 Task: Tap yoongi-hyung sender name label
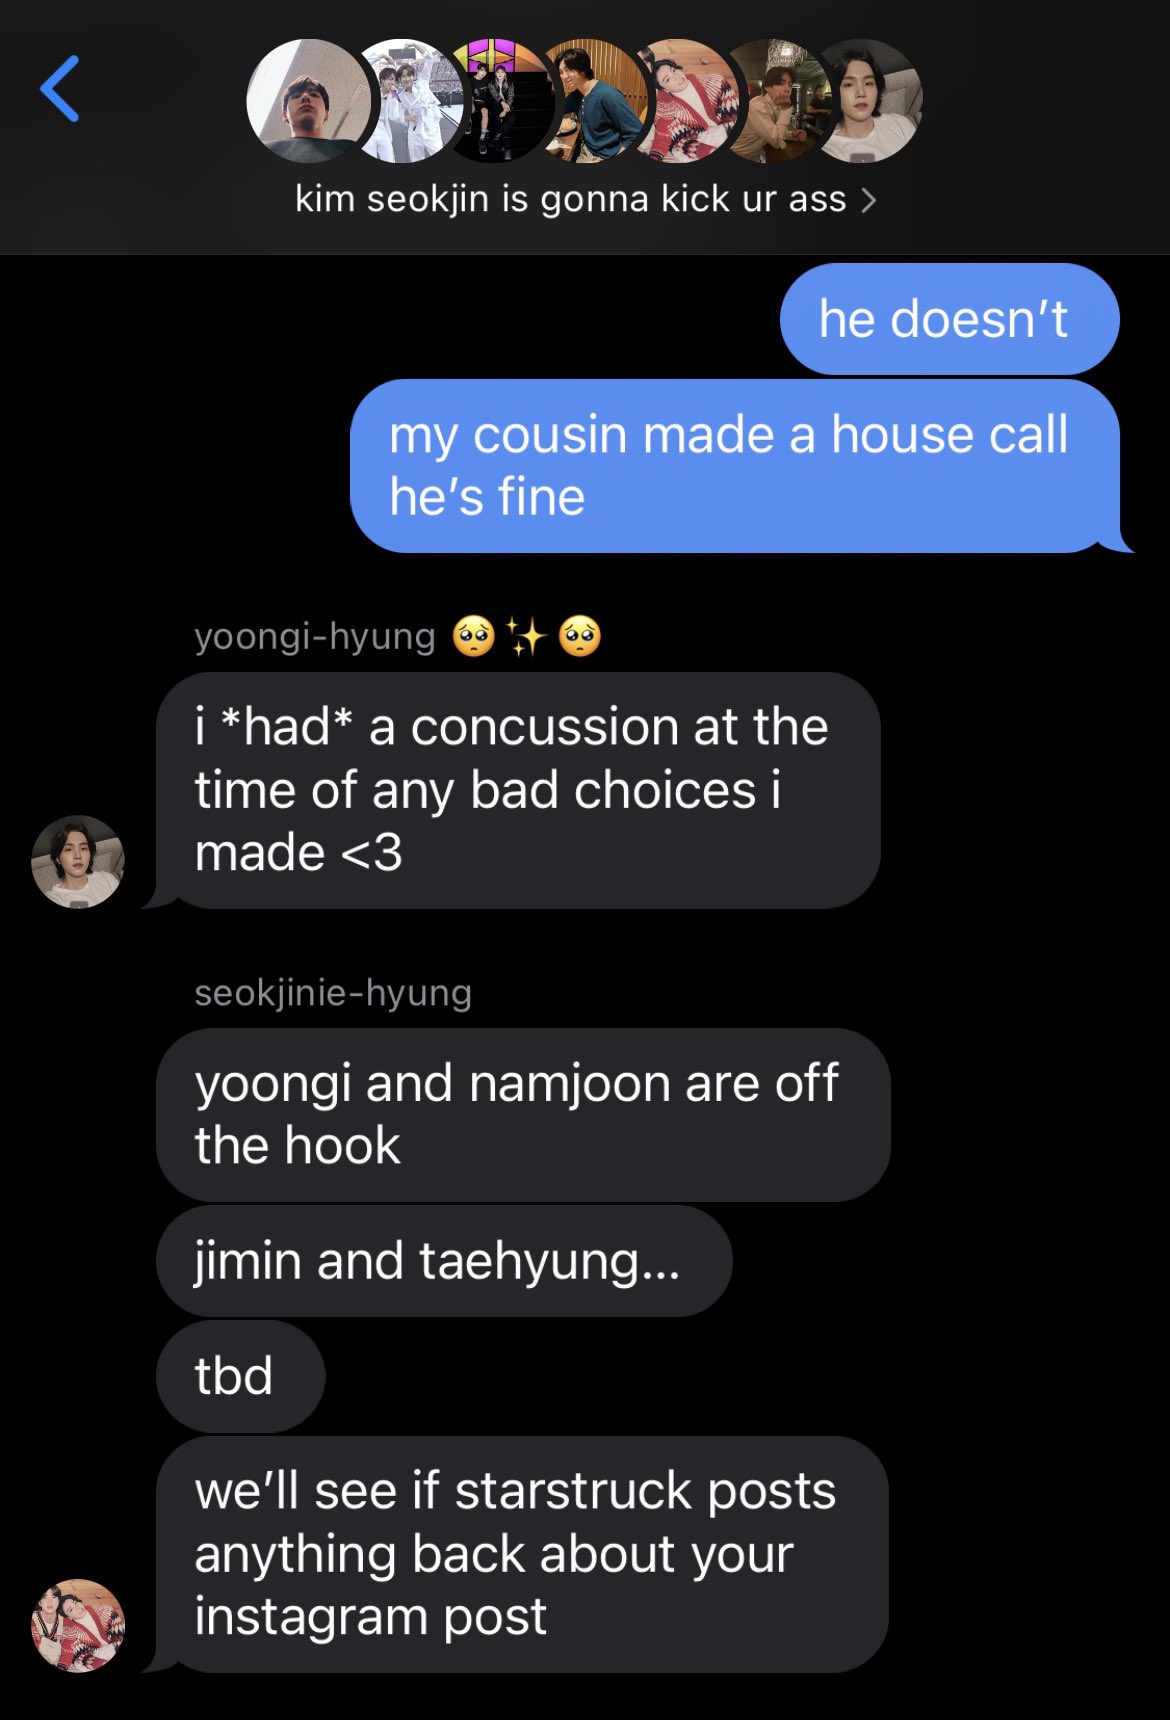315,636
